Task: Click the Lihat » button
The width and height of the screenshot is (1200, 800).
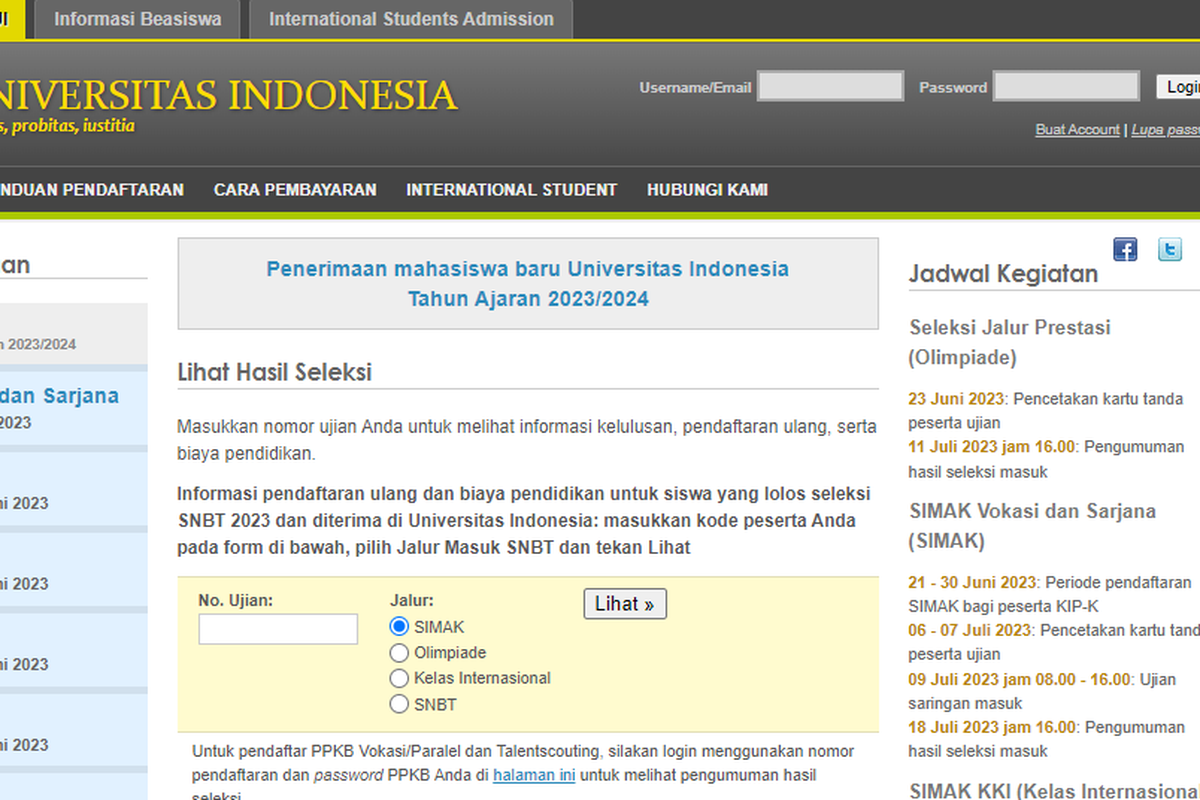Action: tap(625, 603)
